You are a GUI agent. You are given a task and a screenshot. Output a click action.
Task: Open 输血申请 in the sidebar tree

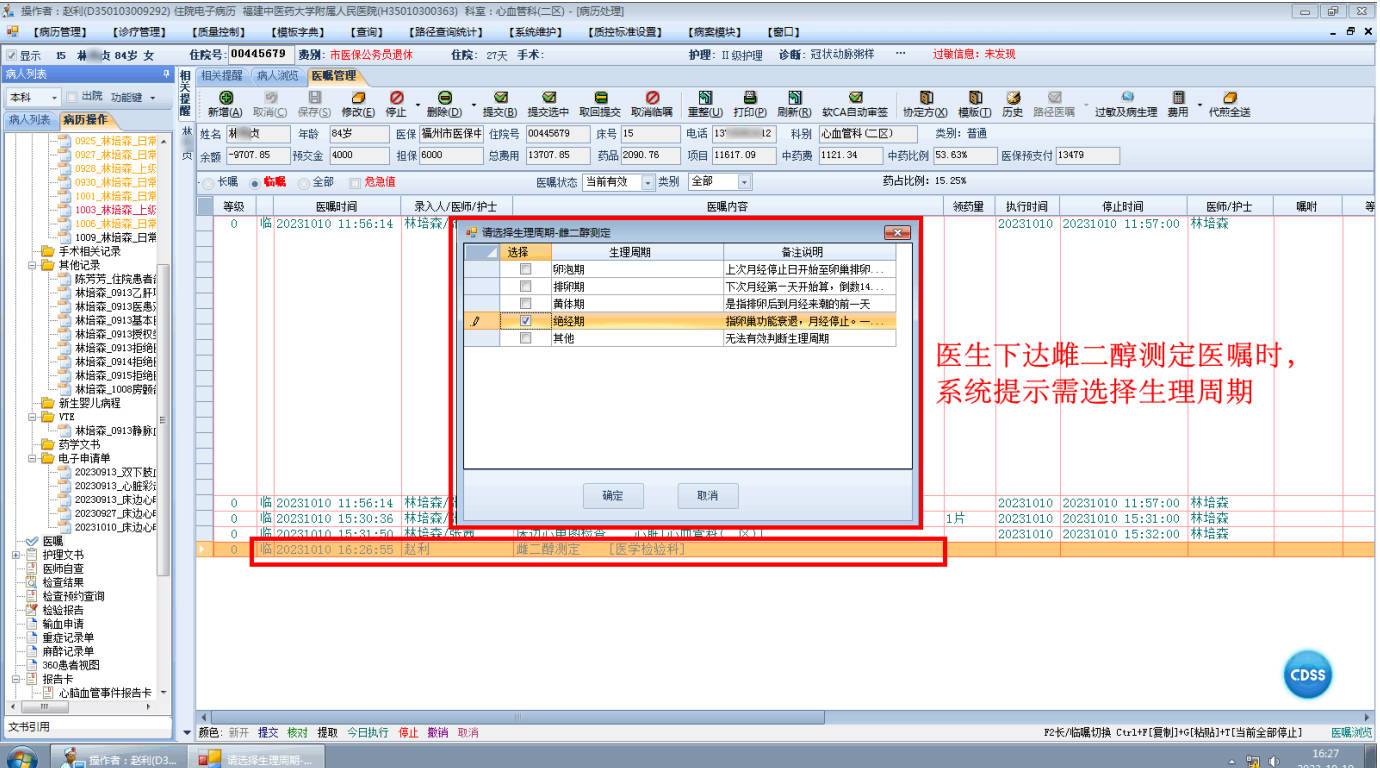coord(62,623)
